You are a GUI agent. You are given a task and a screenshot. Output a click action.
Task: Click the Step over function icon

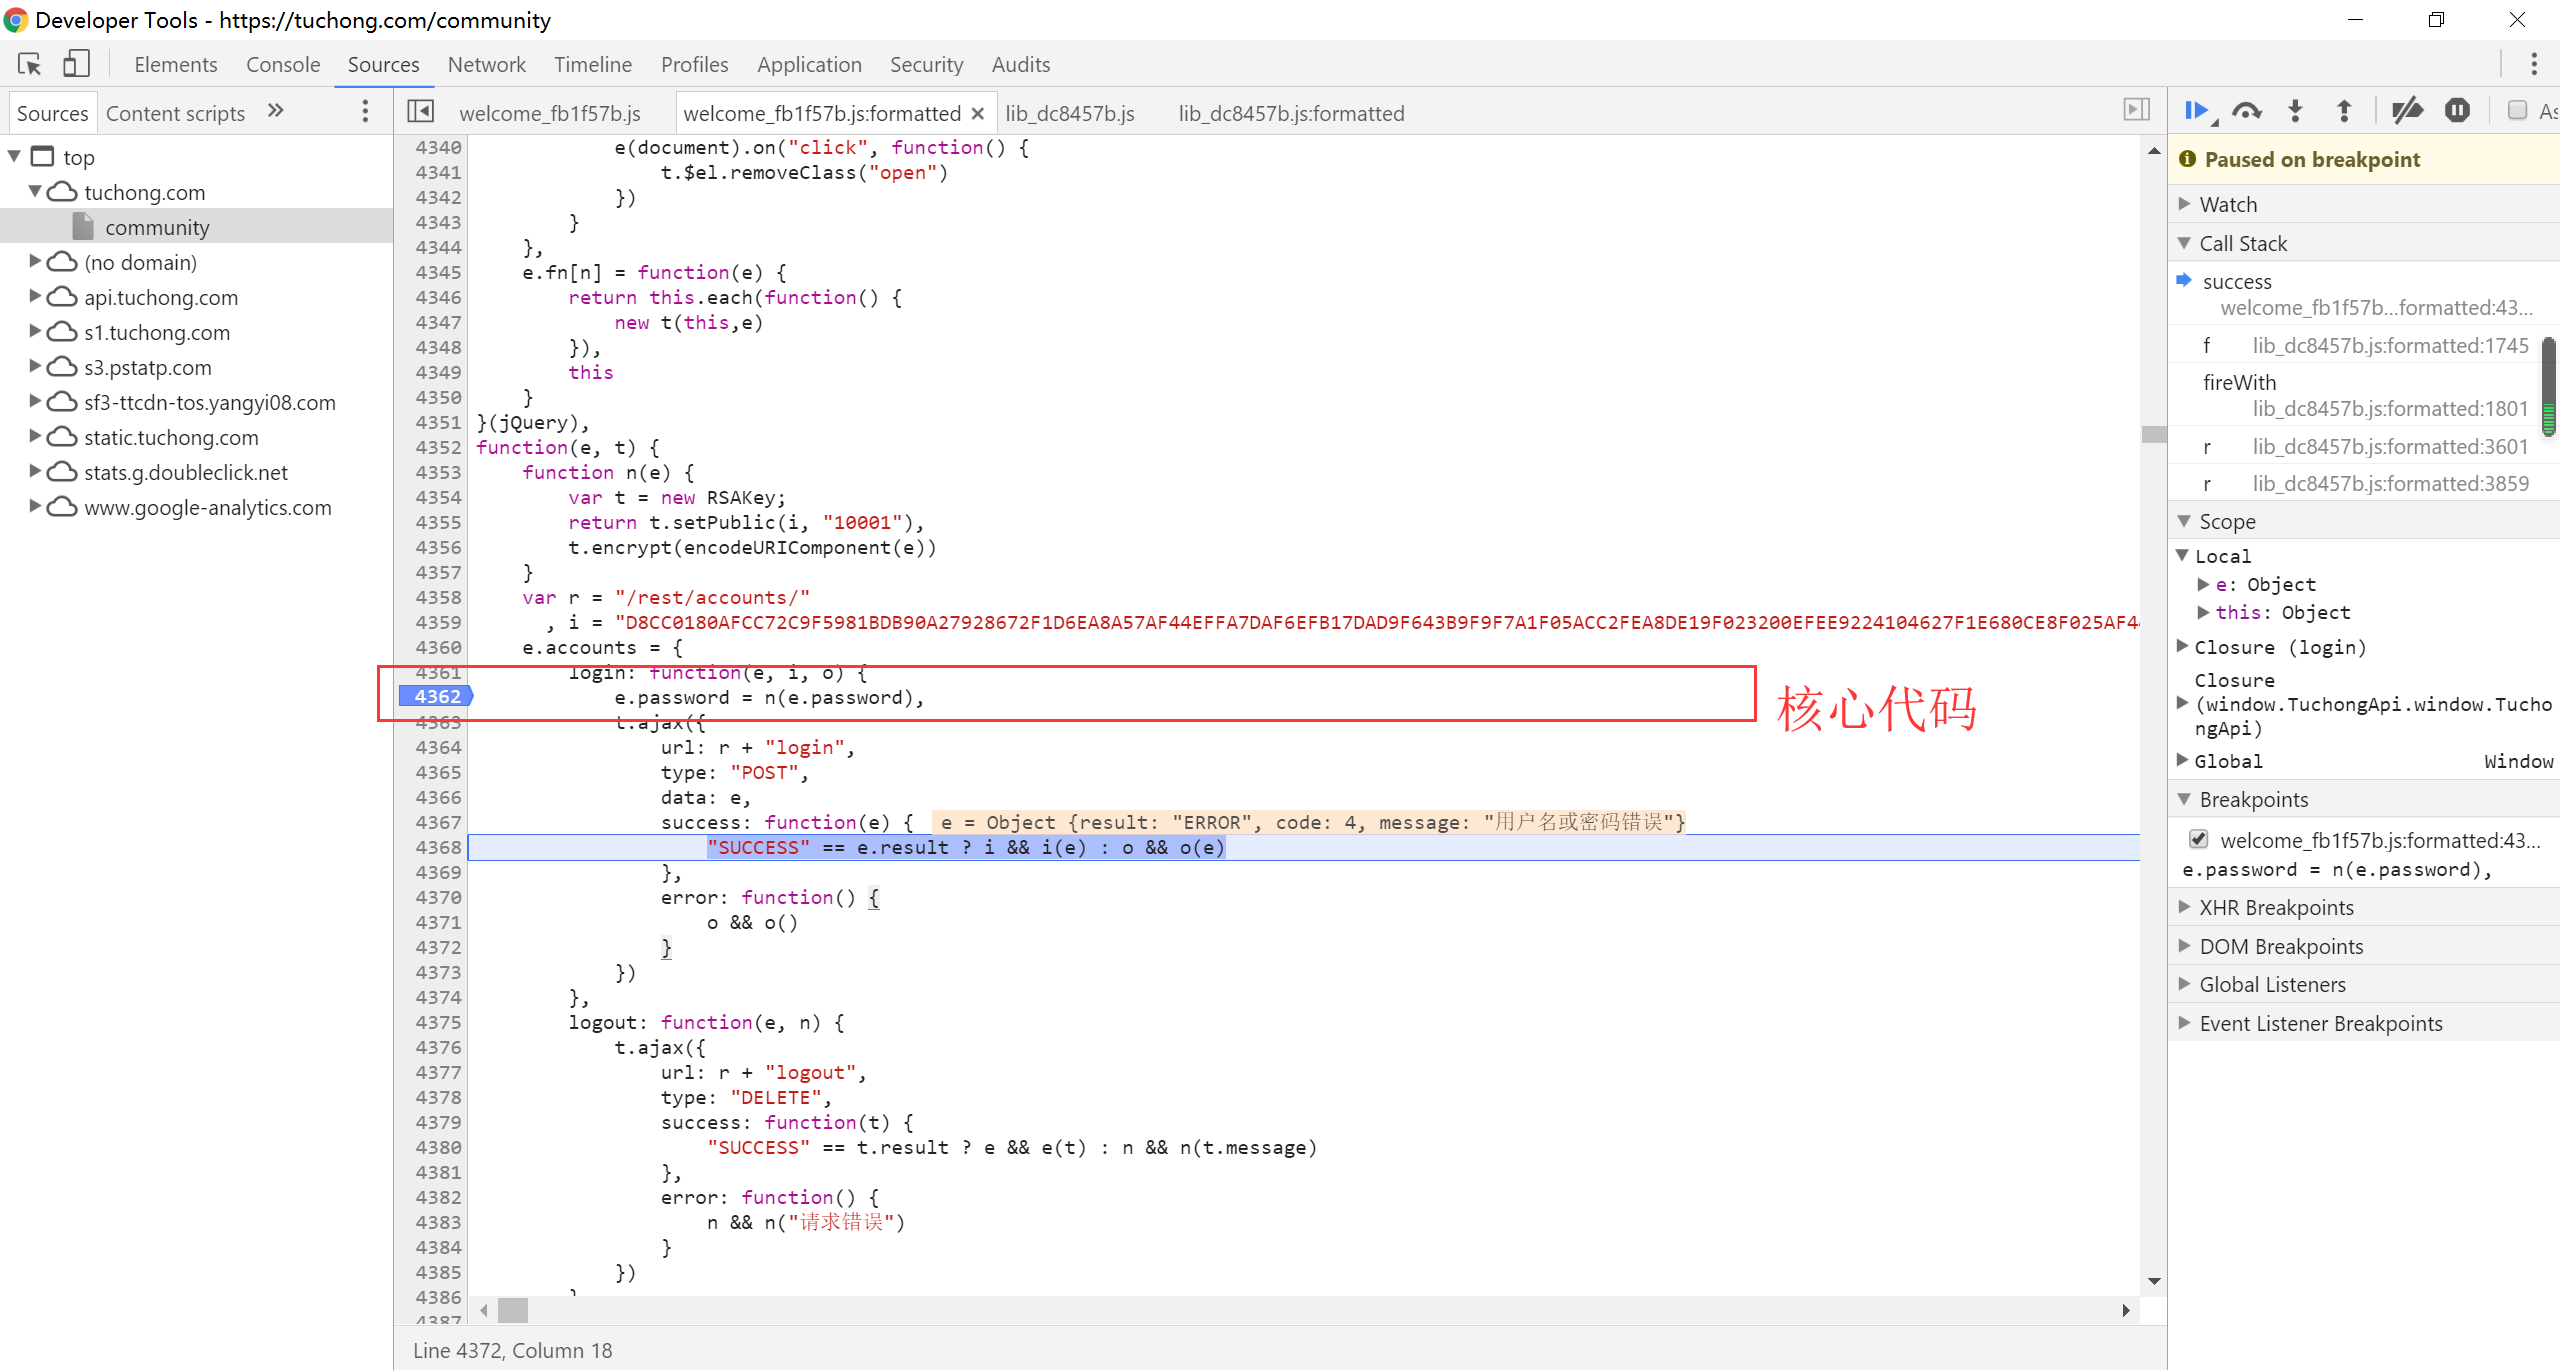(2247, 111)
